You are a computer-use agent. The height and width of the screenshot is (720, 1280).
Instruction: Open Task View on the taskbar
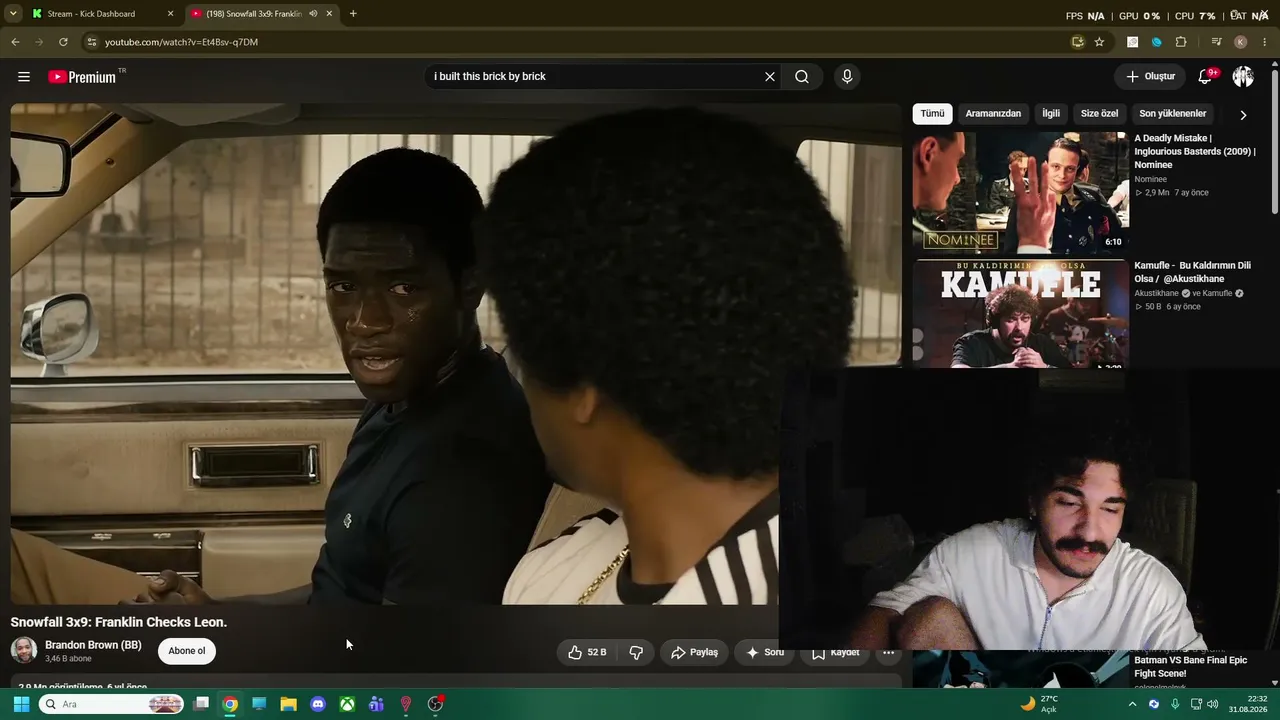coord(201,704)
